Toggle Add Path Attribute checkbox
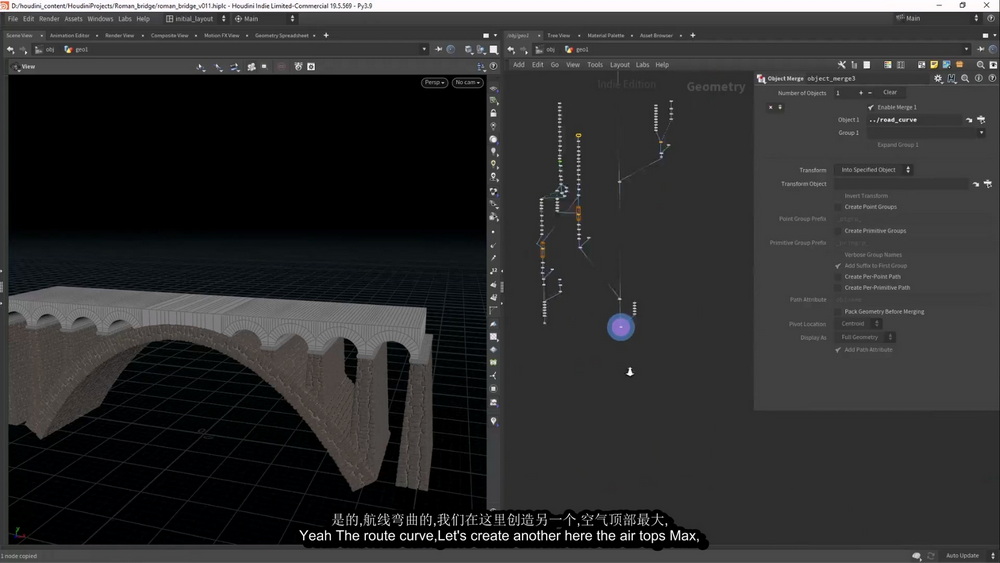The image size is (1000, 563). coord(838,349)
